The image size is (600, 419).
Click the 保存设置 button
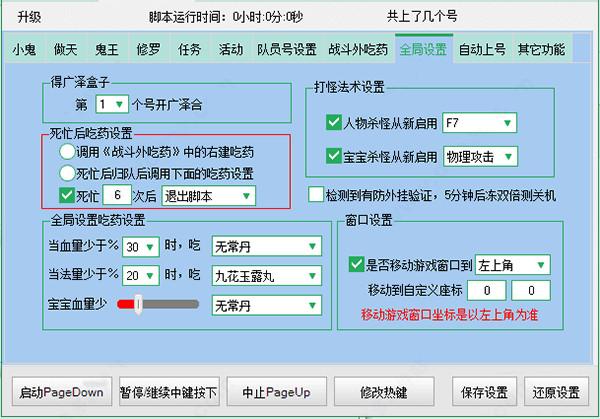pos(484,392)
